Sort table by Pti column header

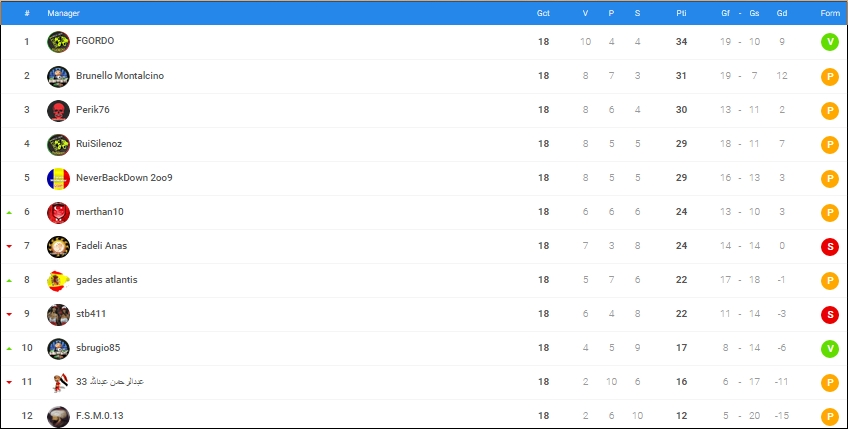point(681,13)
